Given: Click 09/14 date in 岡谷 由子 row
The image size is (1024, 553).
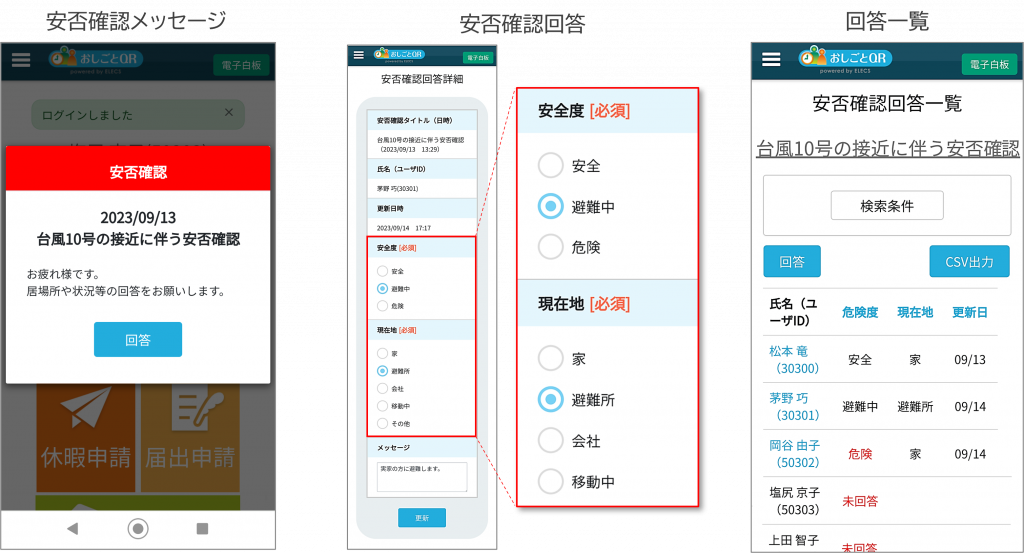Looking at the screenshot, I should point(970,454).
